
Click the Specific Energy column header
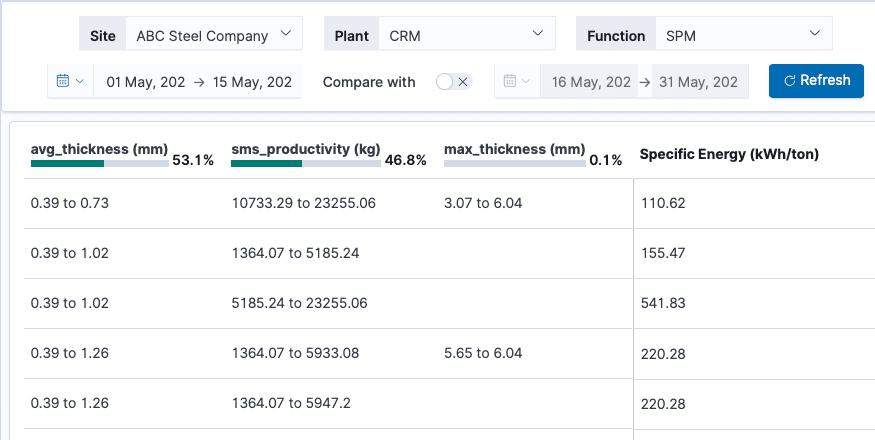coord(729,155)
